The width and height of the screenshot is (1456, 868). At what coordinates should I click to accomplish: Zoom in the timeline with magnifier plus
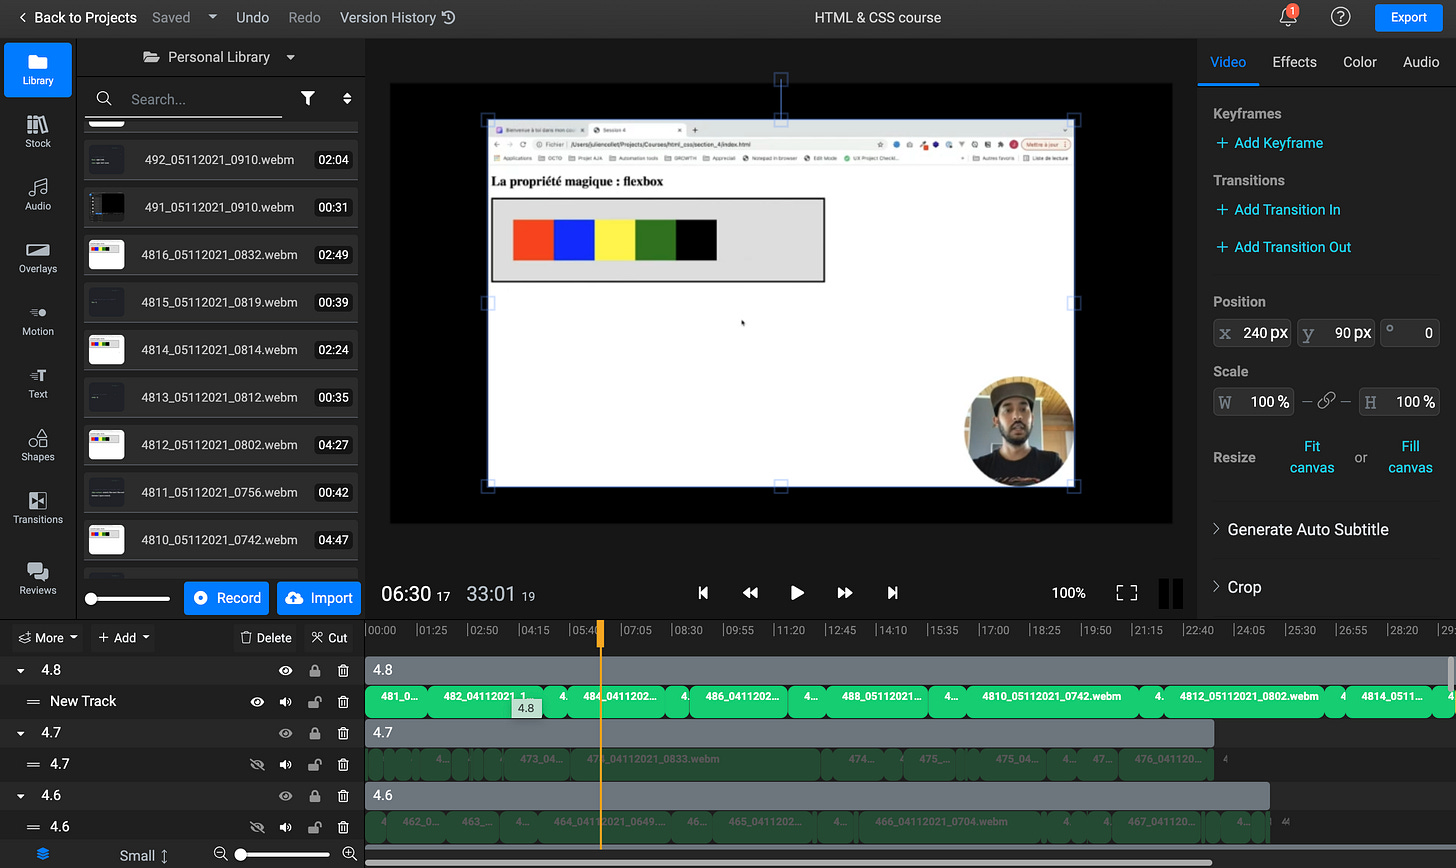tap(349, 854)
